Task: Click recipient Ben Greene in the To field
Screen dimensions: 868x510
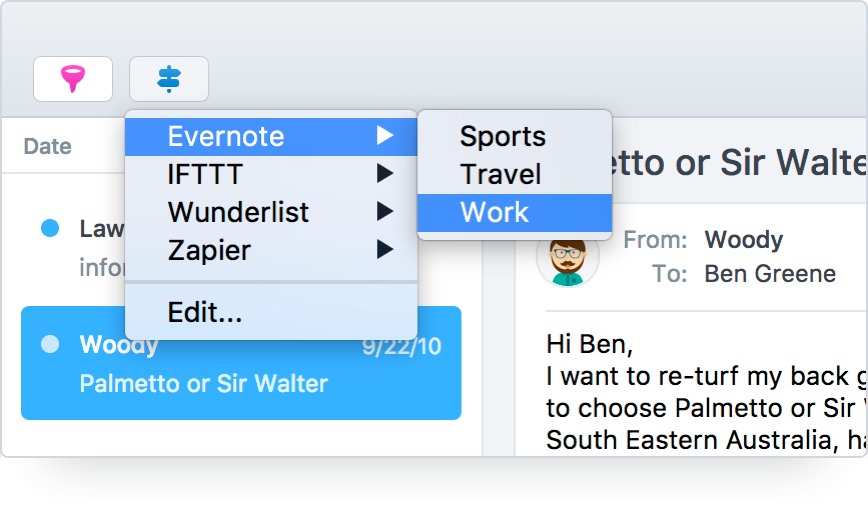Action: click(770, 274)
